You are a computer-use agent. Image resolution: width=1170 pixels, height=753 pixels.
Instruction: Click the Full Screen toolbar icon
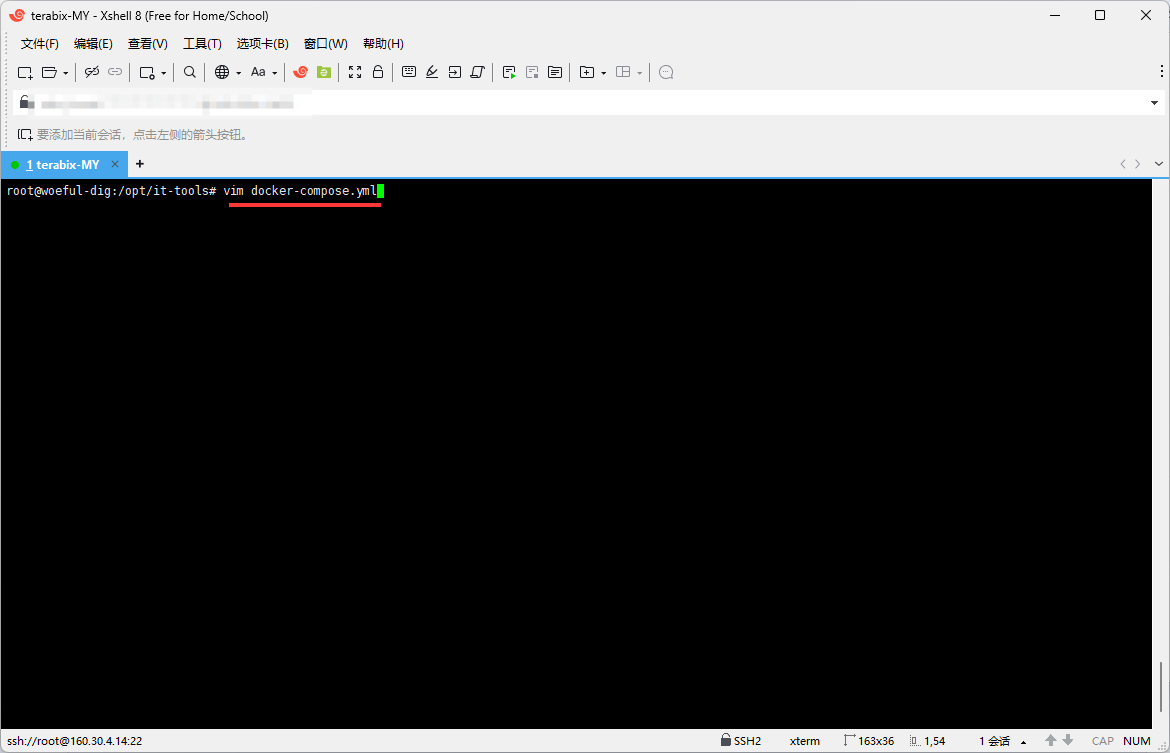point(355,72)
